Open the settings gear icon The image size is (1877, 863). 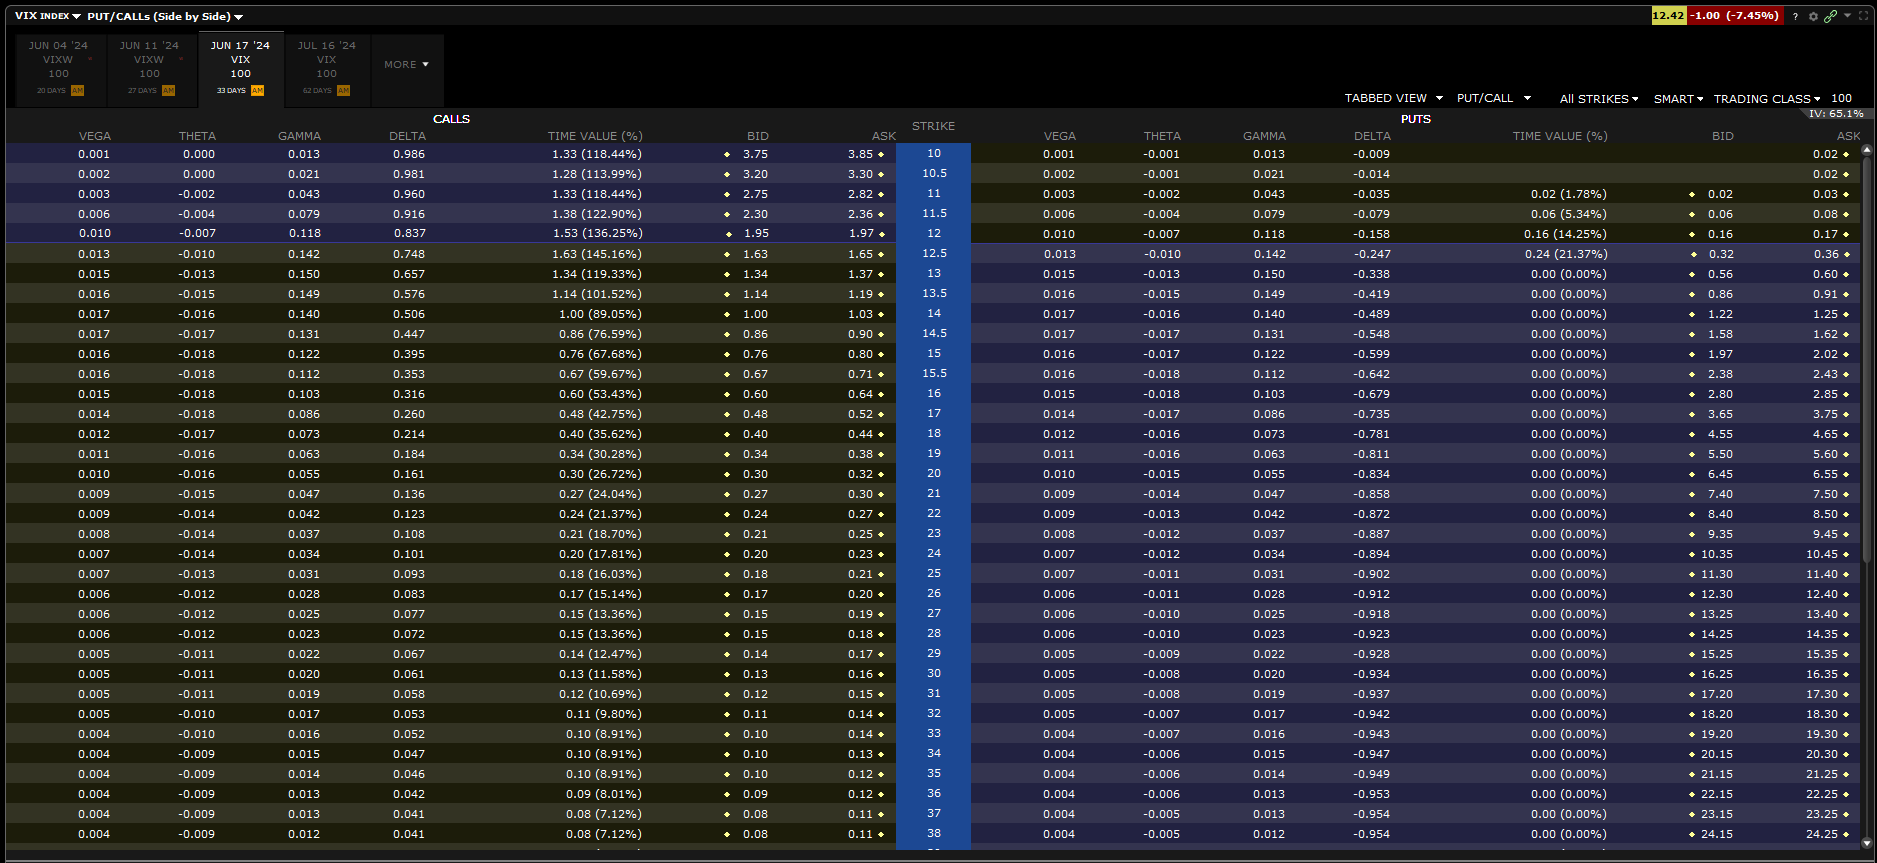1813,16
